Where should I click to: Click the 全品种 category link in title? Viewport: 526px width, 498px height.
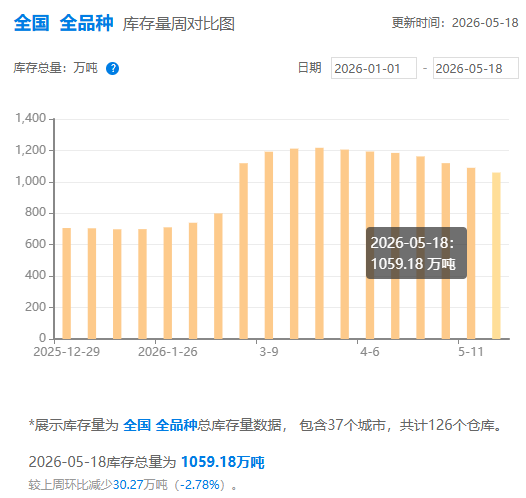click(86, 23)
